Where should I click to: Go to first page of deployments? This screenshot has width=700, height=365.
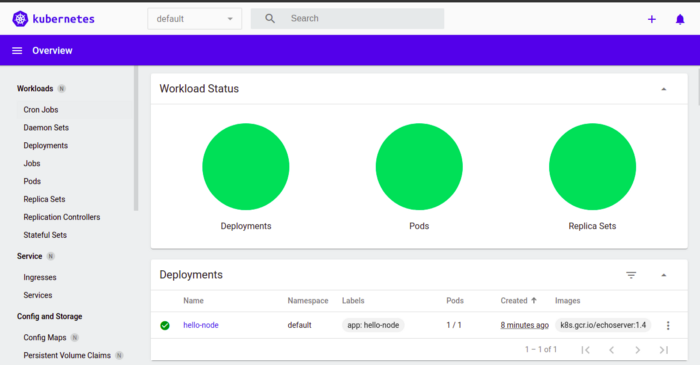[585, 350]
